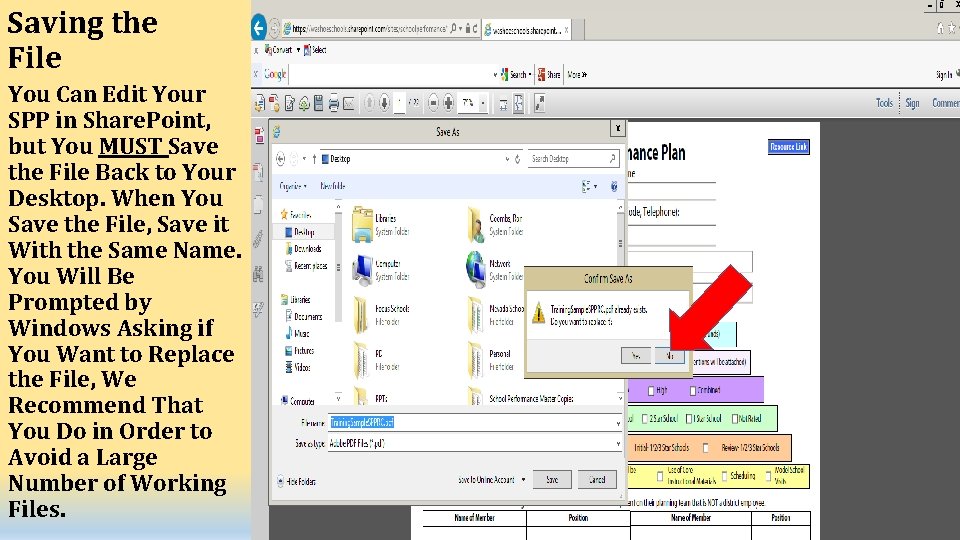Open the Network system folder icon

[476, 269]
